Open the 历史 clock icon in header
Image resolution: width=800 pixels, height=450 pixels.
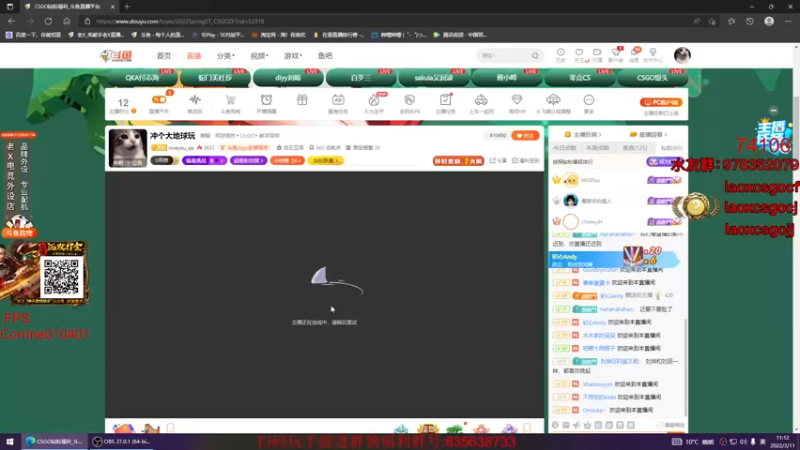coord(561,53)
